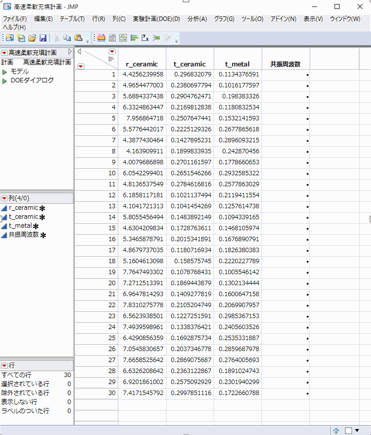Viewport: 371px width, 435px height.
Task: Open the 実験計画(DOE)(D) menu
Action: [156, 19]
